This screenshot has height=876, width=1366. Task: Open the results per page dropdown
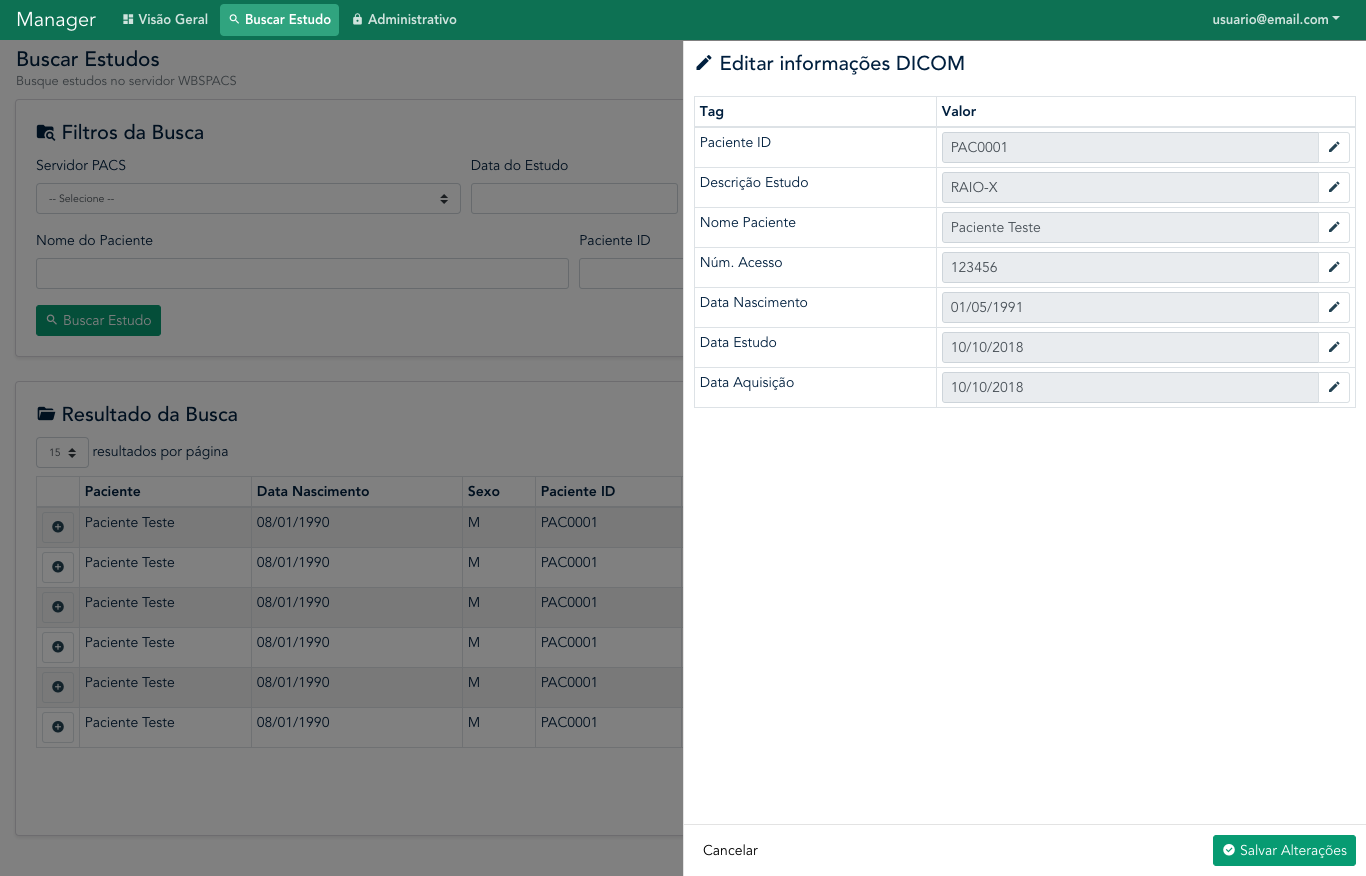(62, 452)
